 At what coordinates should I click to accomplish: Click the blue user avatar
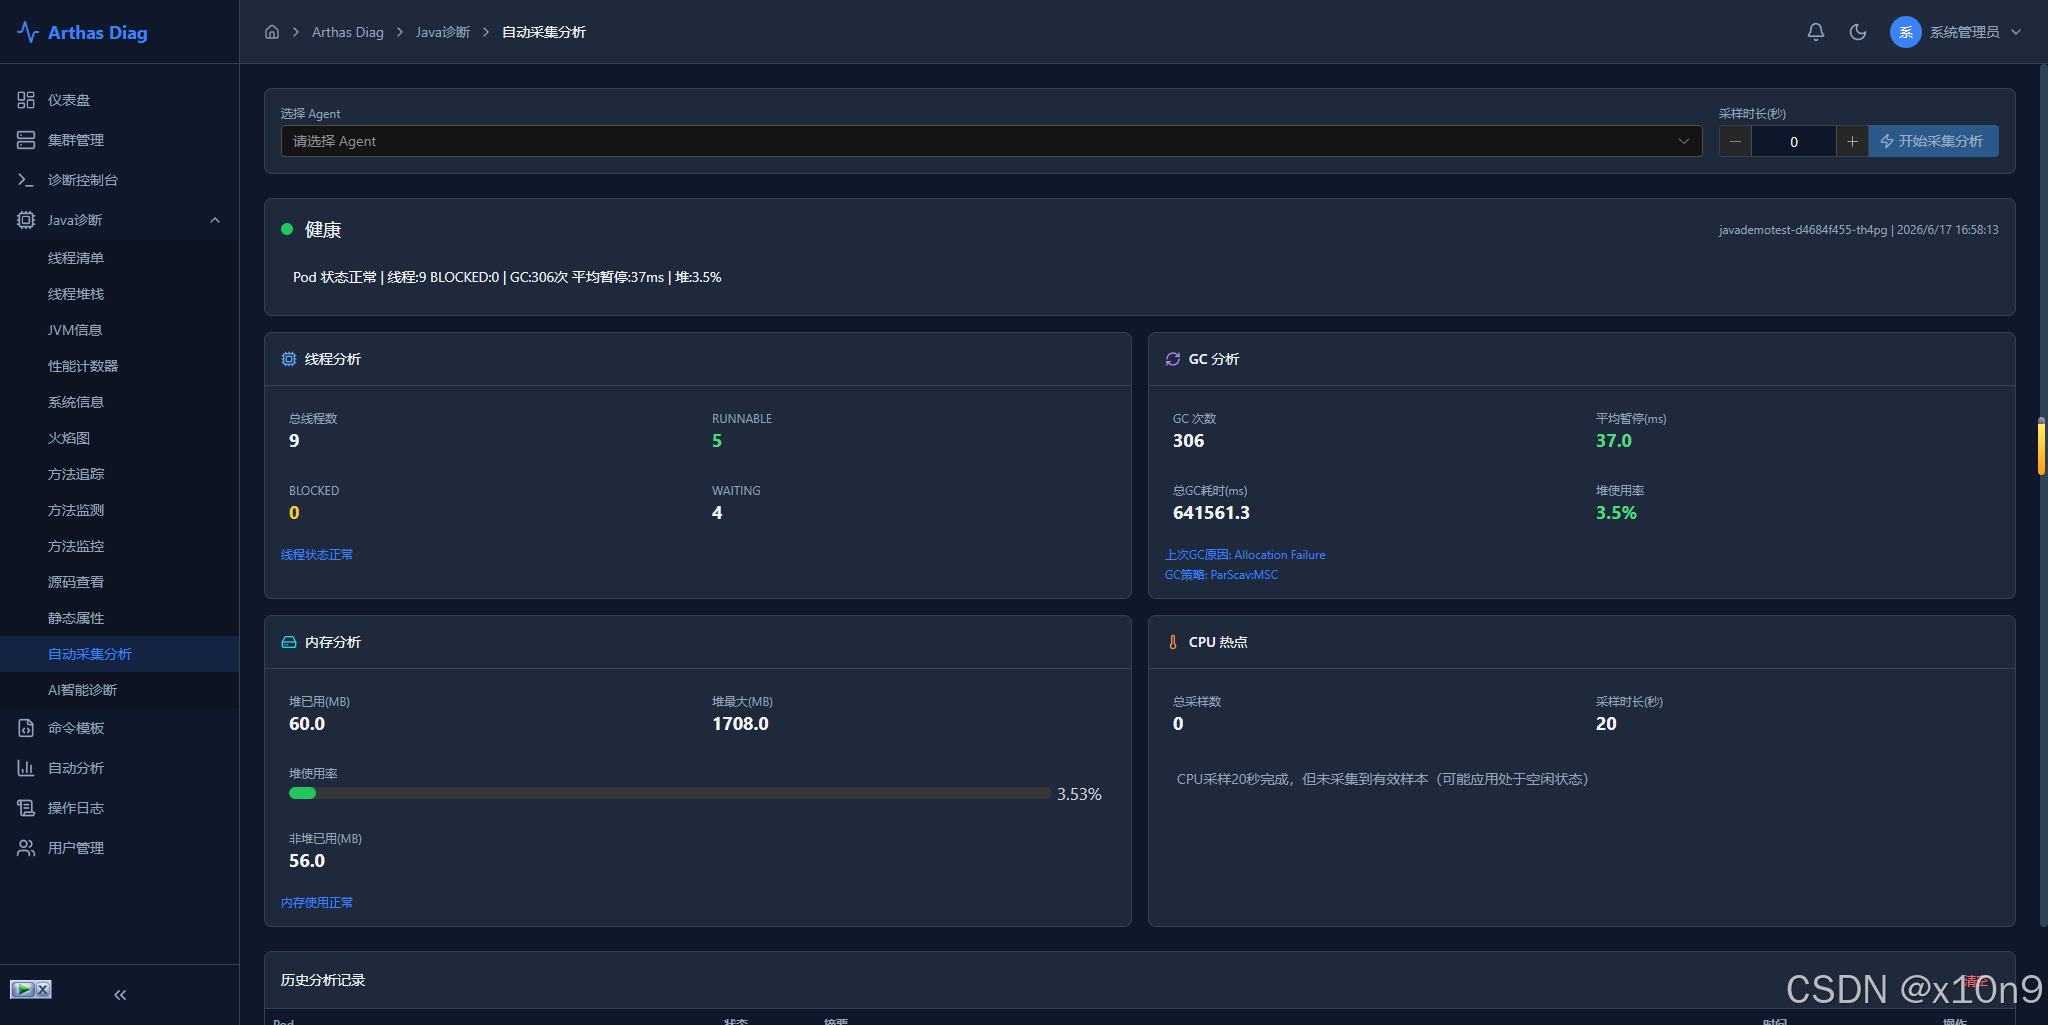tap(1906, 32)
